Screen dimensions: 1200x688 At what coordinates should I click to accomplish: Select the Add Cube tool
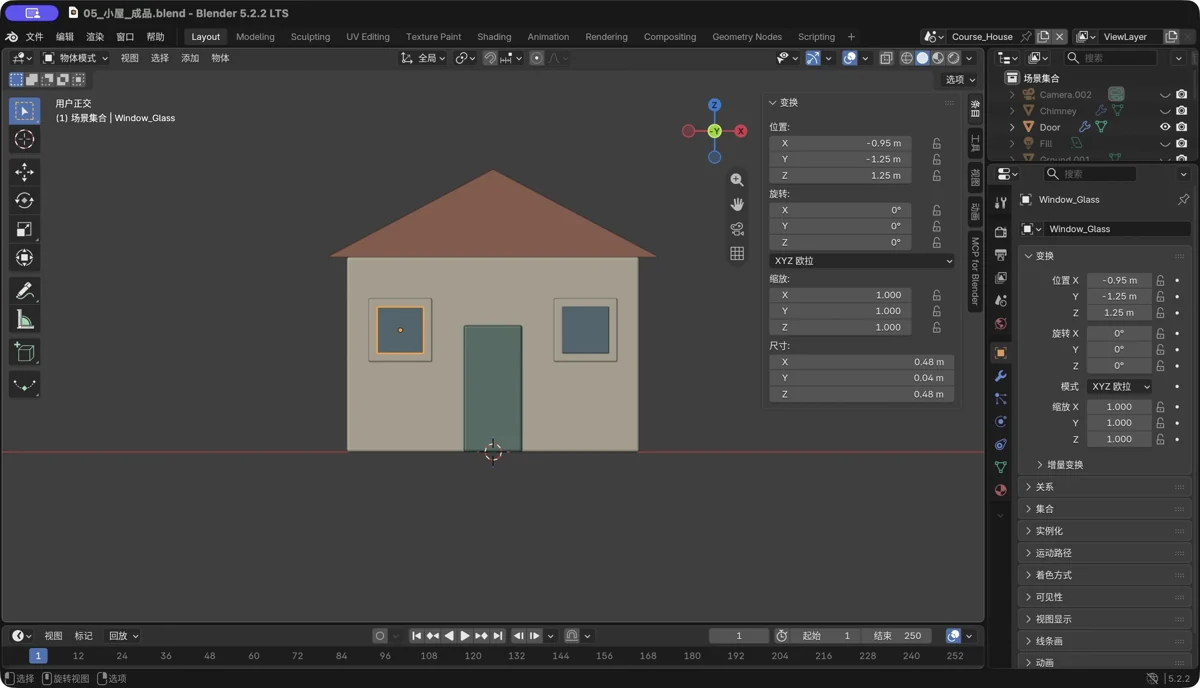coord(25,352)
